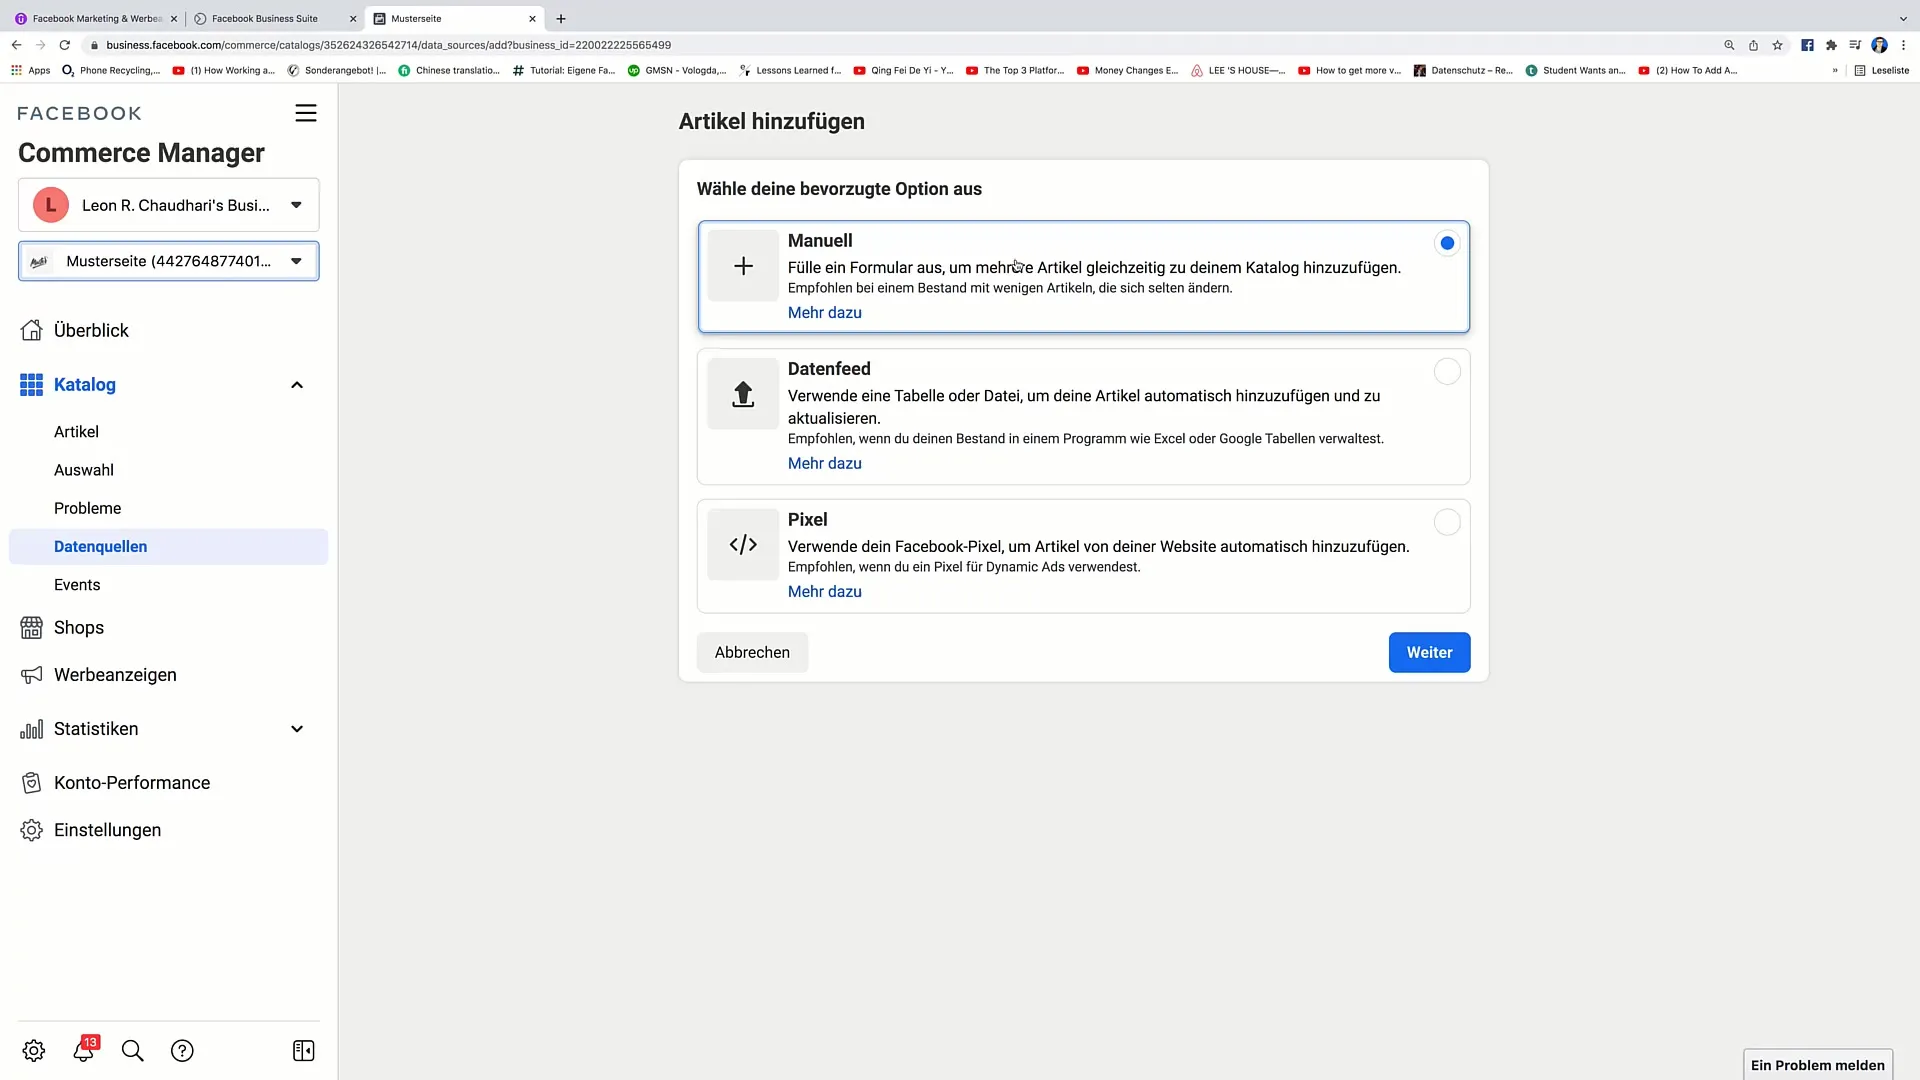Click the help circle icon at bottom

tap(182, 1051)
